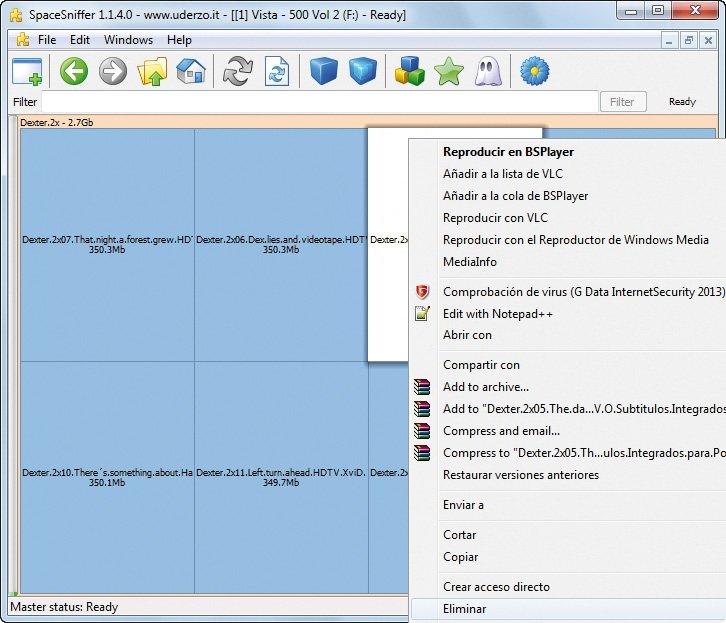Click the Filter button
Viewport: 726px width, 623px height.
coord(623,102)
